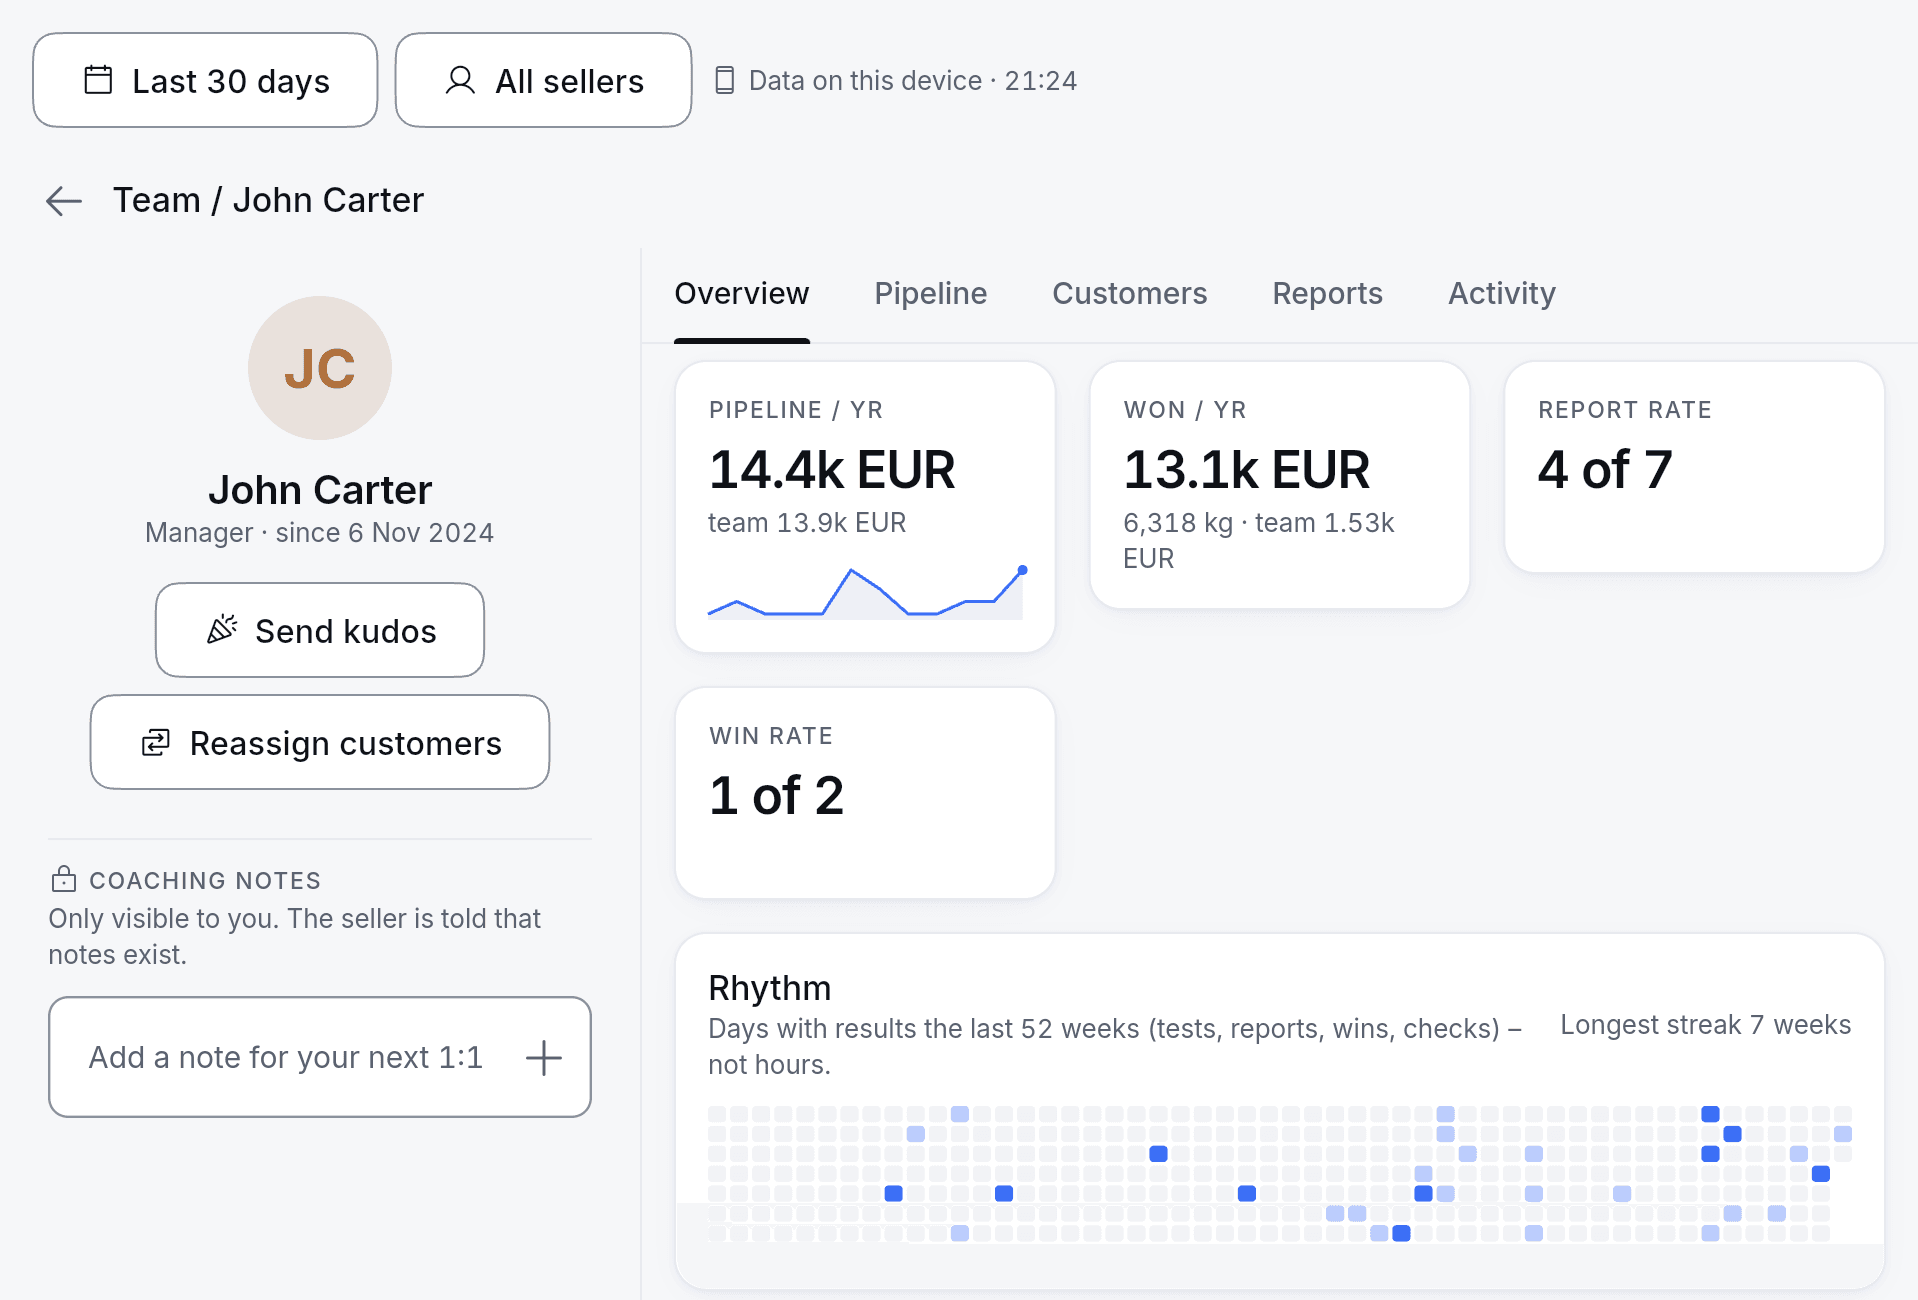Click the Data on this device timestamp
Viewport: 1918px width, 1300px height.
(x=913, y=80)
